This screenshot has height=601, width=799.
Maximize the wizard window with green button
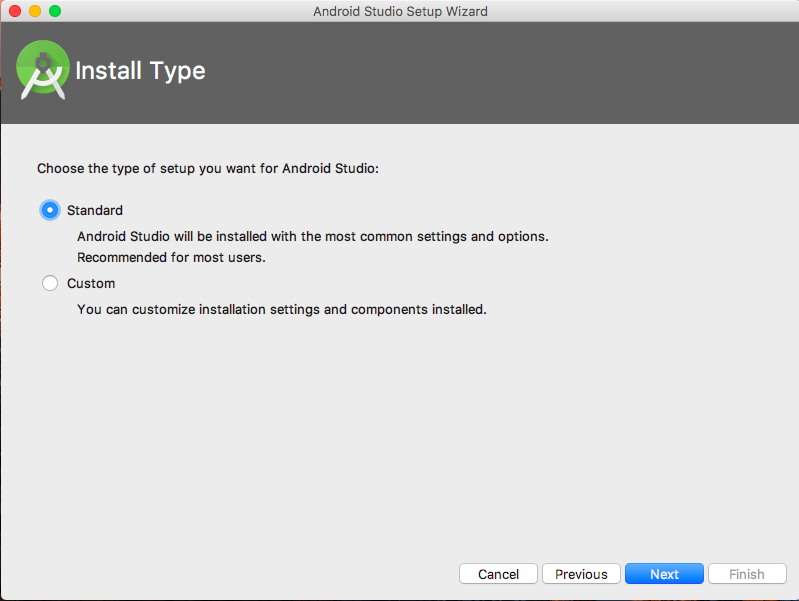[55, 11]
